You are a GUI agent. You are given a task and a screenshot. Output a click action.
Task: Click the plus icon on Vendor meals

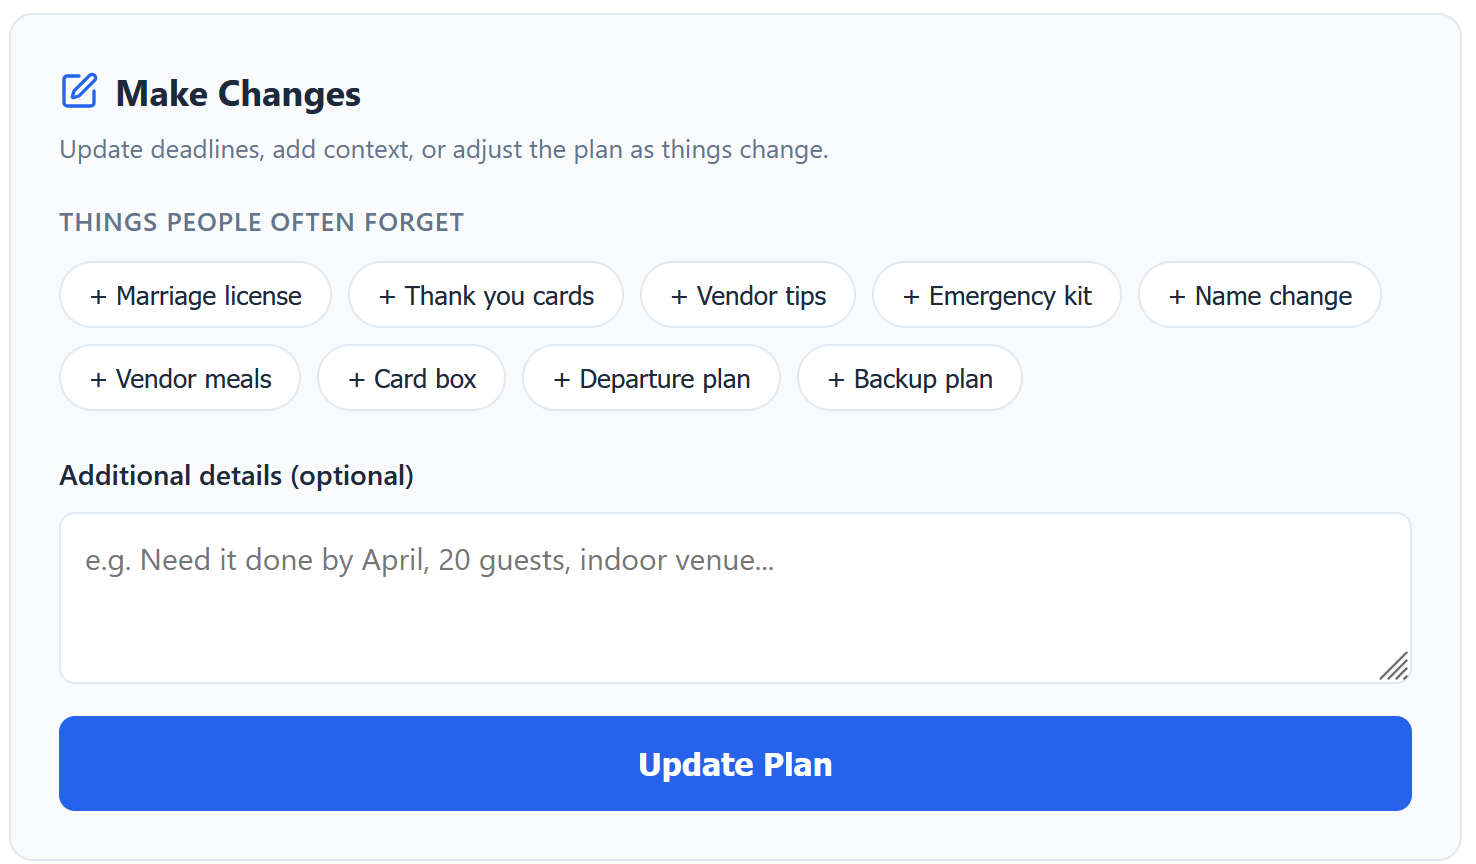click(x=98, y=380)
